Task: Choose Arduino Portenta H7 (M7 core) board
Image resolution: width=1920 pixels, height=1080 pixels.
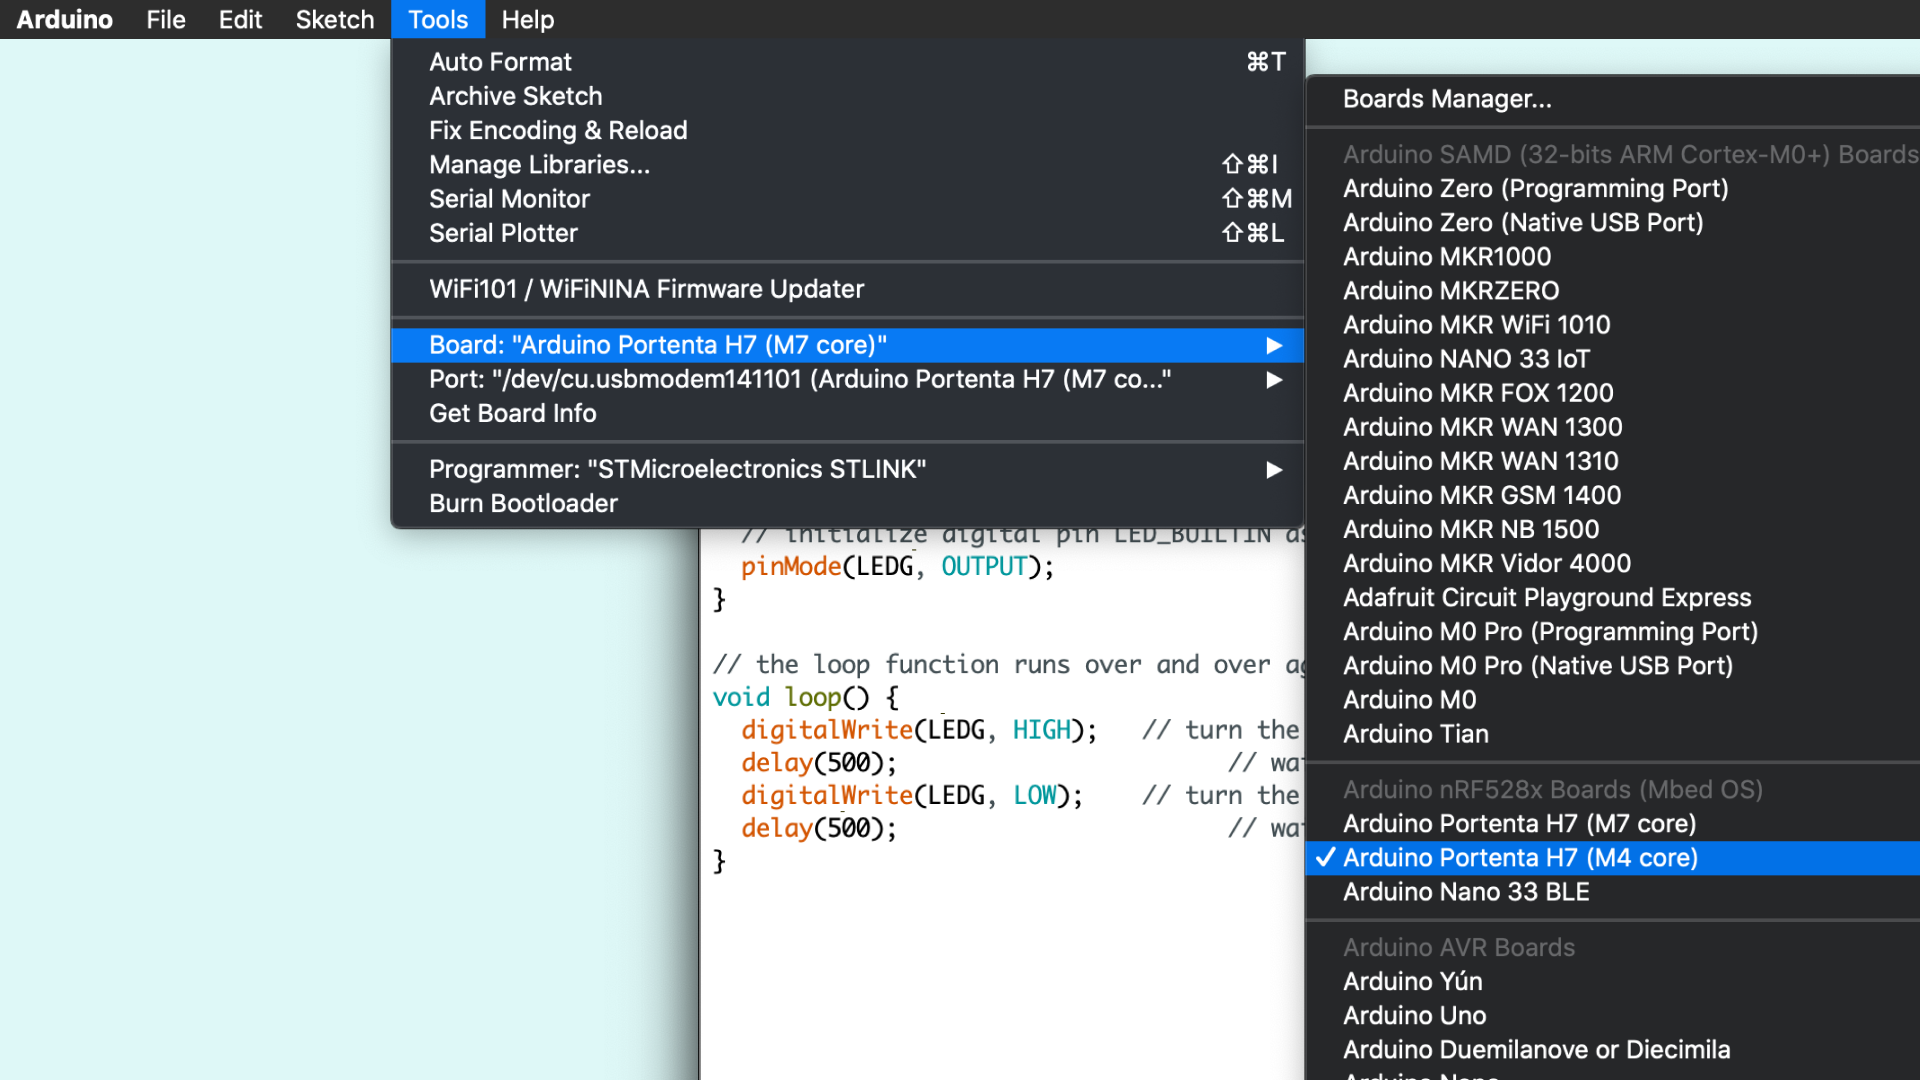Action: point(1518,824)
